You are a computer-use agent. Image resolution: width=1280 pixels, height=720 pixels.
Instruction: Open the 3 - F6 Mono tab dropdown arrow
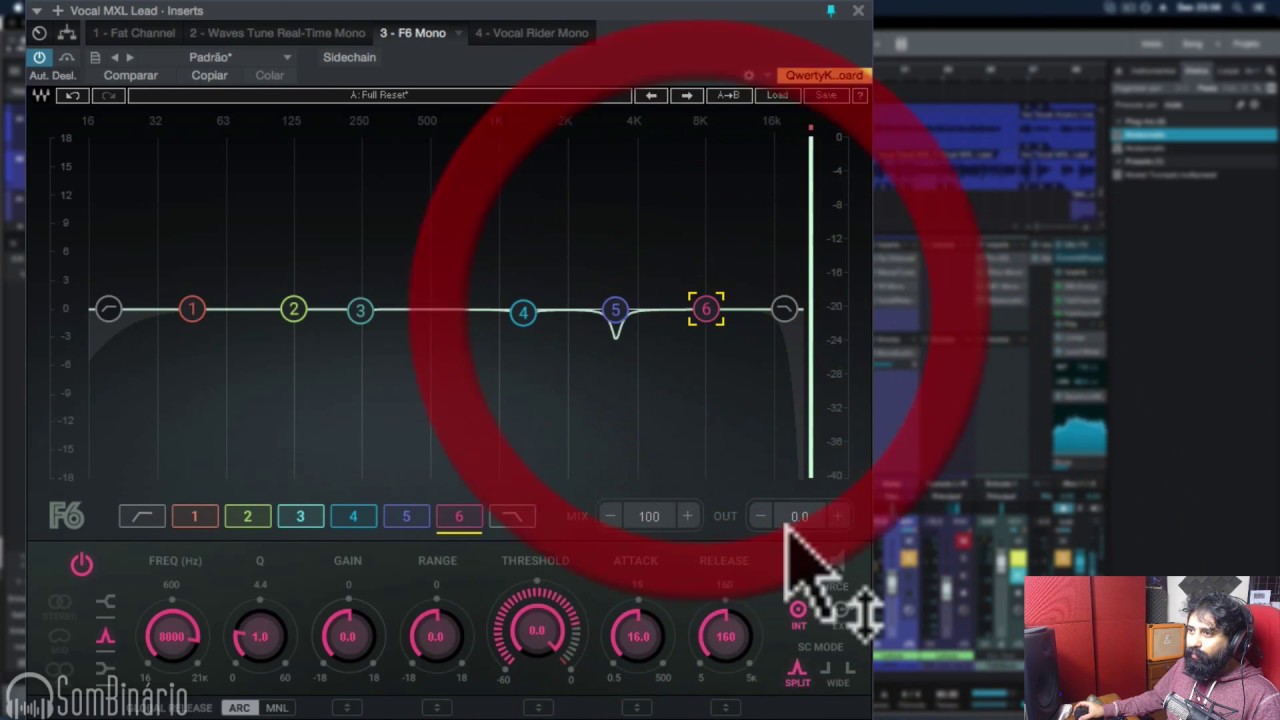coord(459,34)
